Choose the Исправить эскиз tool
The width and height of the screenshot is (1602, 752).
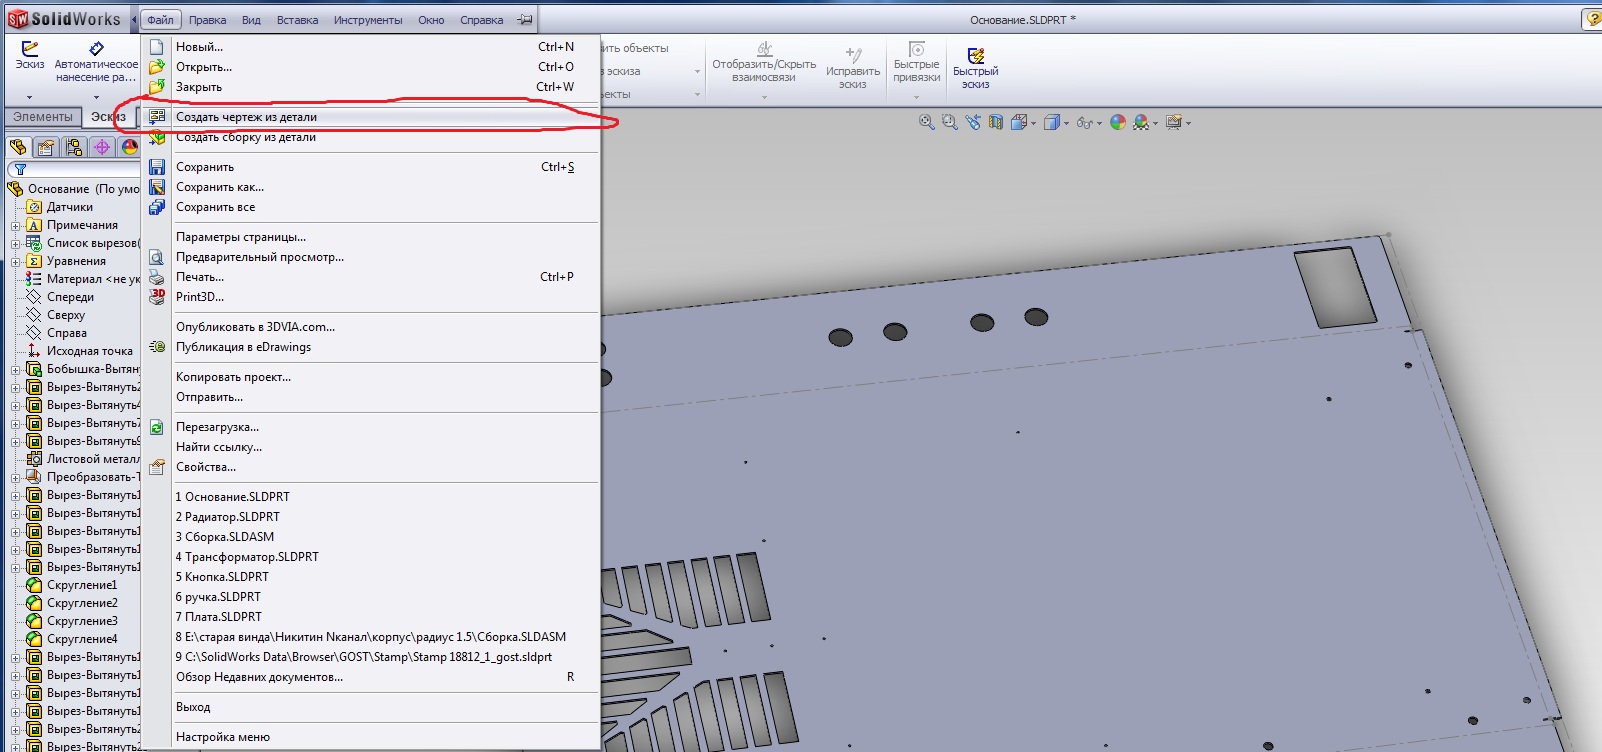point(853,68)
